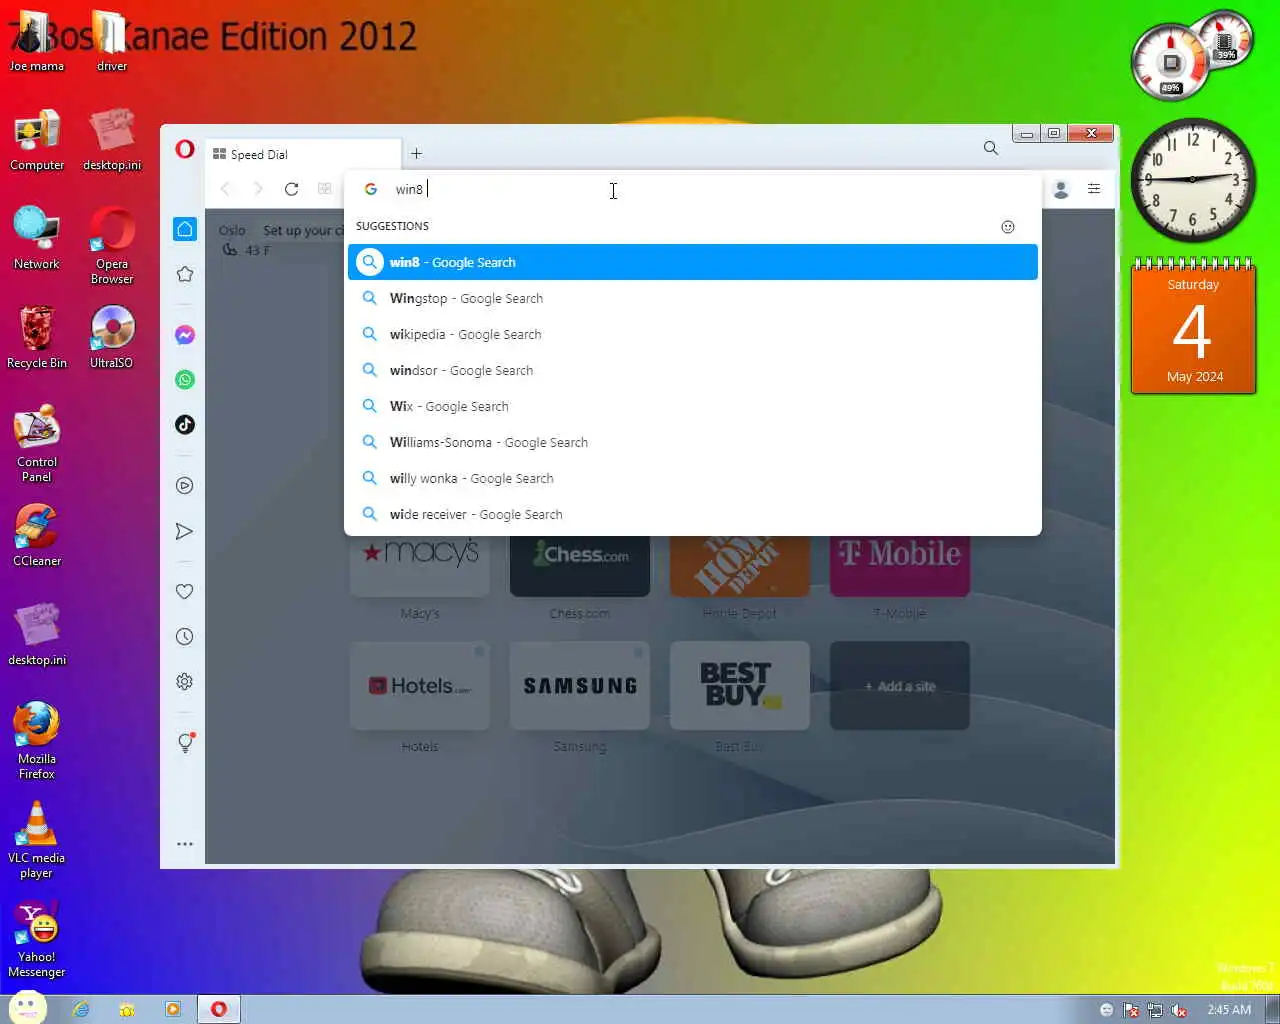Open Messenger in the sidebar
Screen dimensions: 1280x1024
[x=185, y=335]
